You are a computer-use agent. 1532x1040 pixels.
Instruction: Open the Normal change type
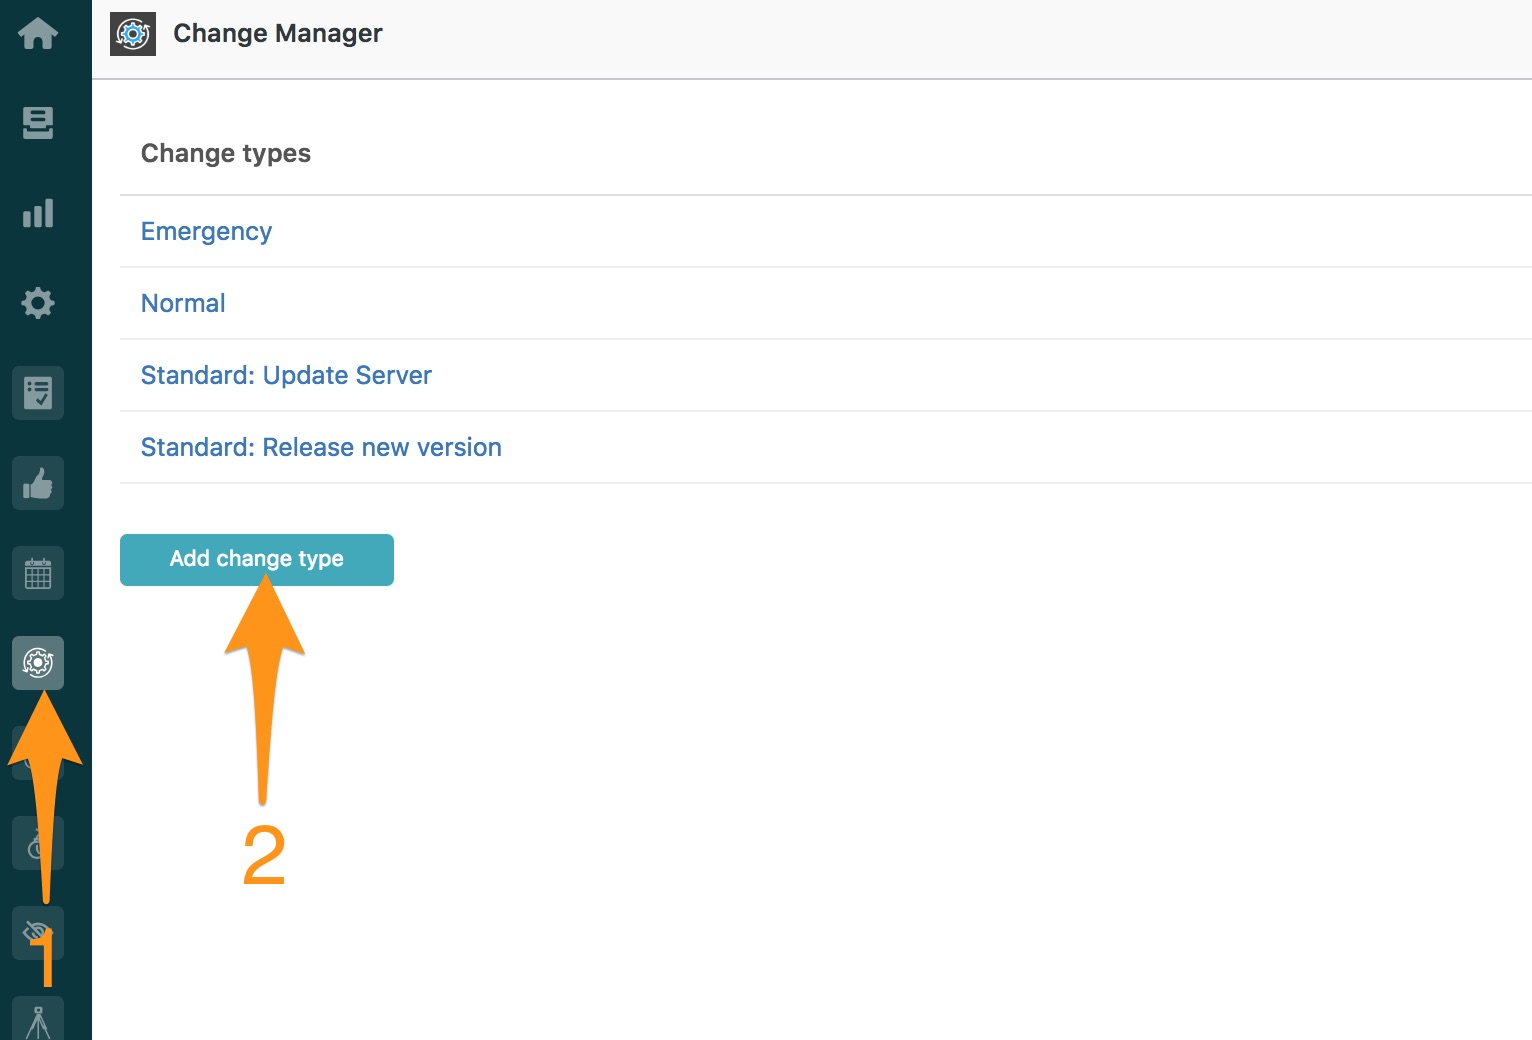click(x=183, y=303)
